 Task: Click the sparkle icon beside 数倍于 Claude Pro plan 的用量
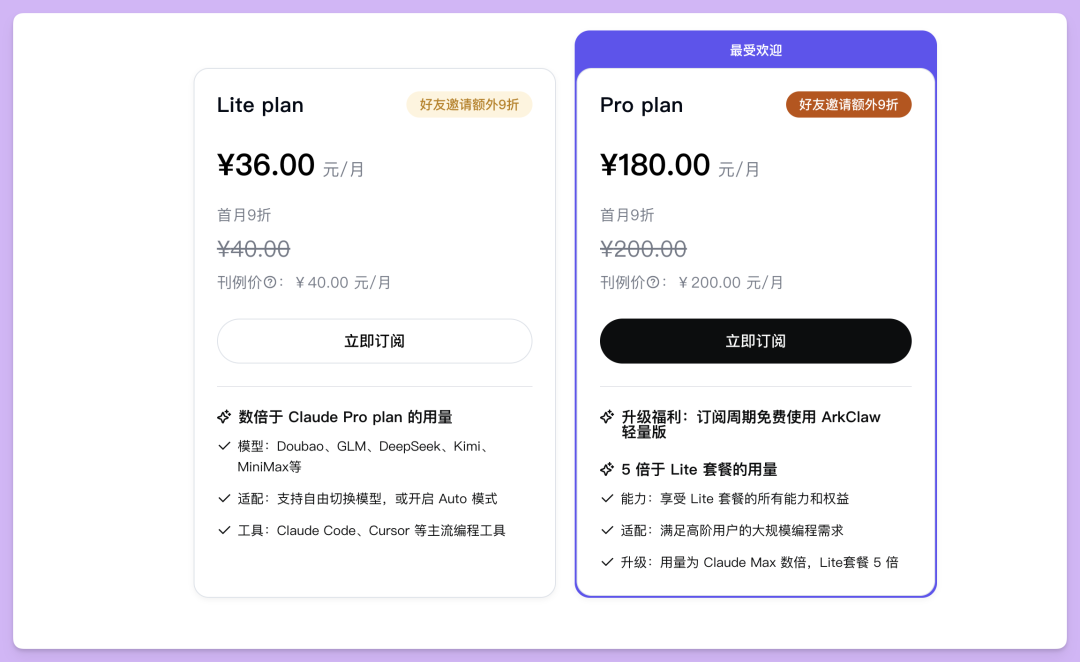click(x=224, y=417)
